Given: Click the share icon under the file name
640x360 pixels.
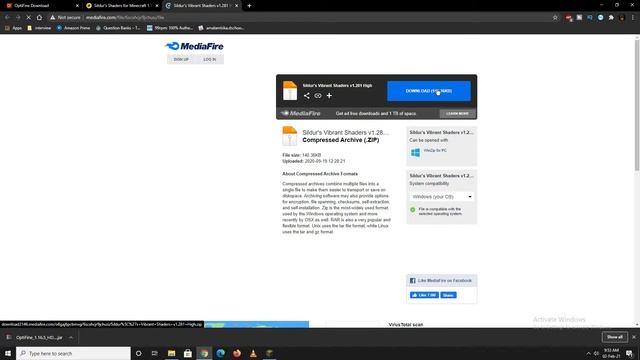Looking at the screenshot, I should point(307,96).
